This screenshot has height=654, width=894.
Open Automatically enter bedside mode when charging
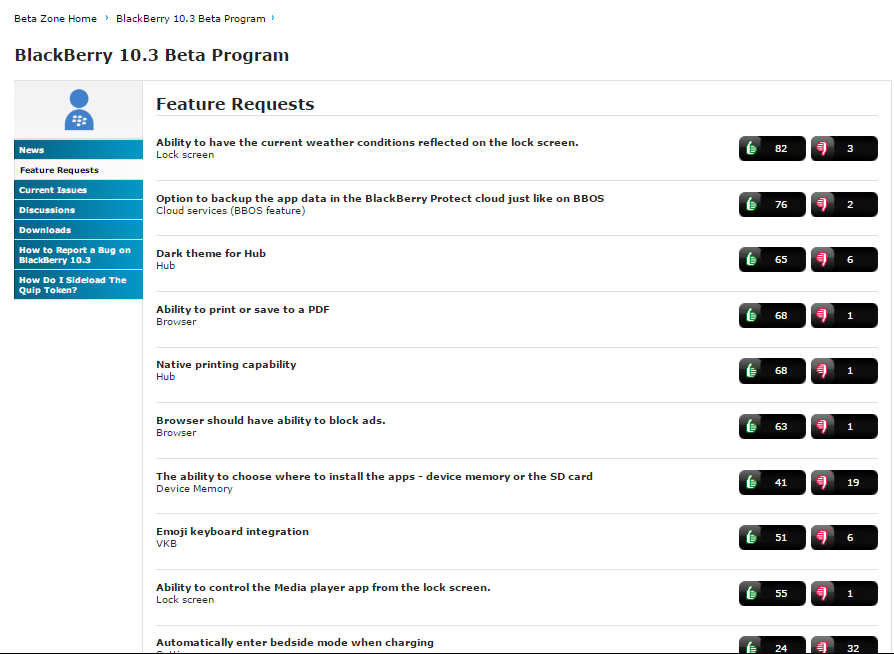295,643
